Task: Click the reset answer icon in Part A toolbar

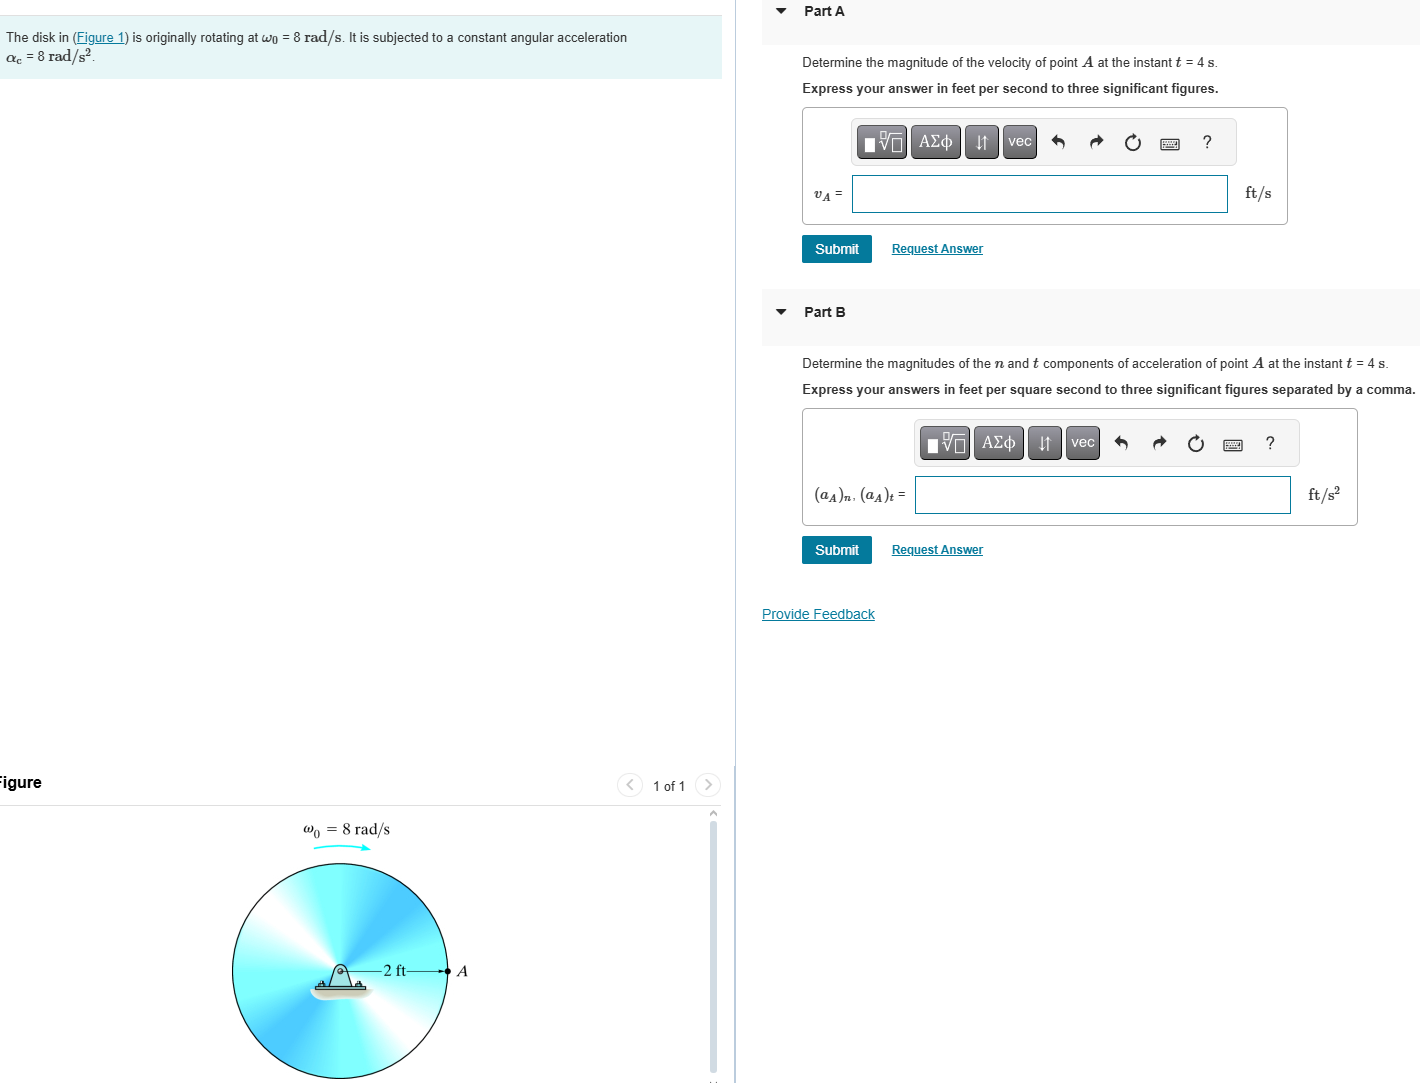Action: click(x=1132, y=142)
